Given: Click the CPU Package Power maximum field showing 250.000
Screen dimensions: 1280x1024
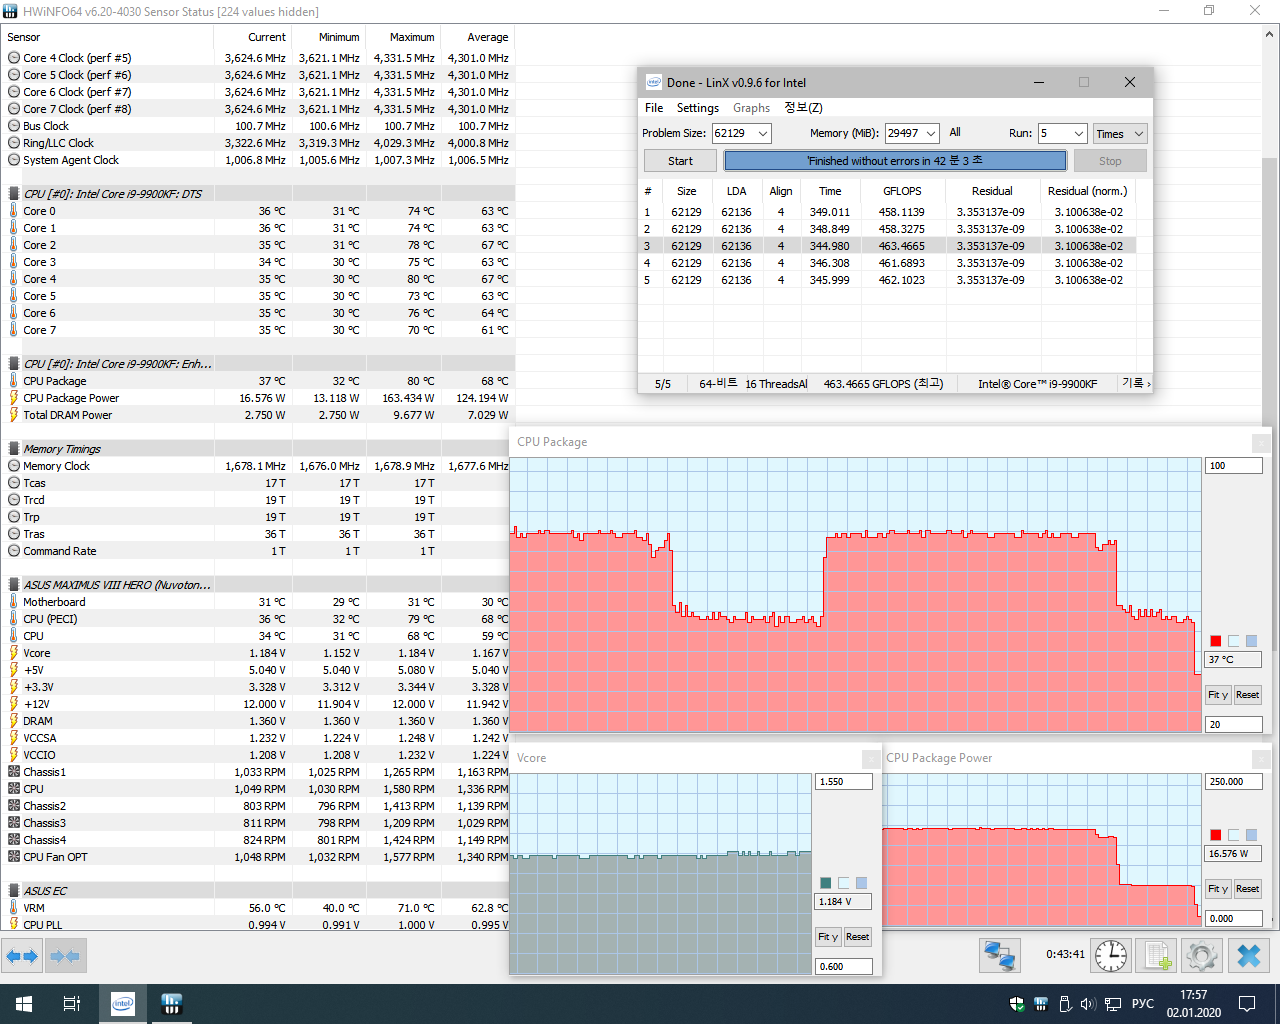Looking at the screenshot, I should (x=1233, y=782).
